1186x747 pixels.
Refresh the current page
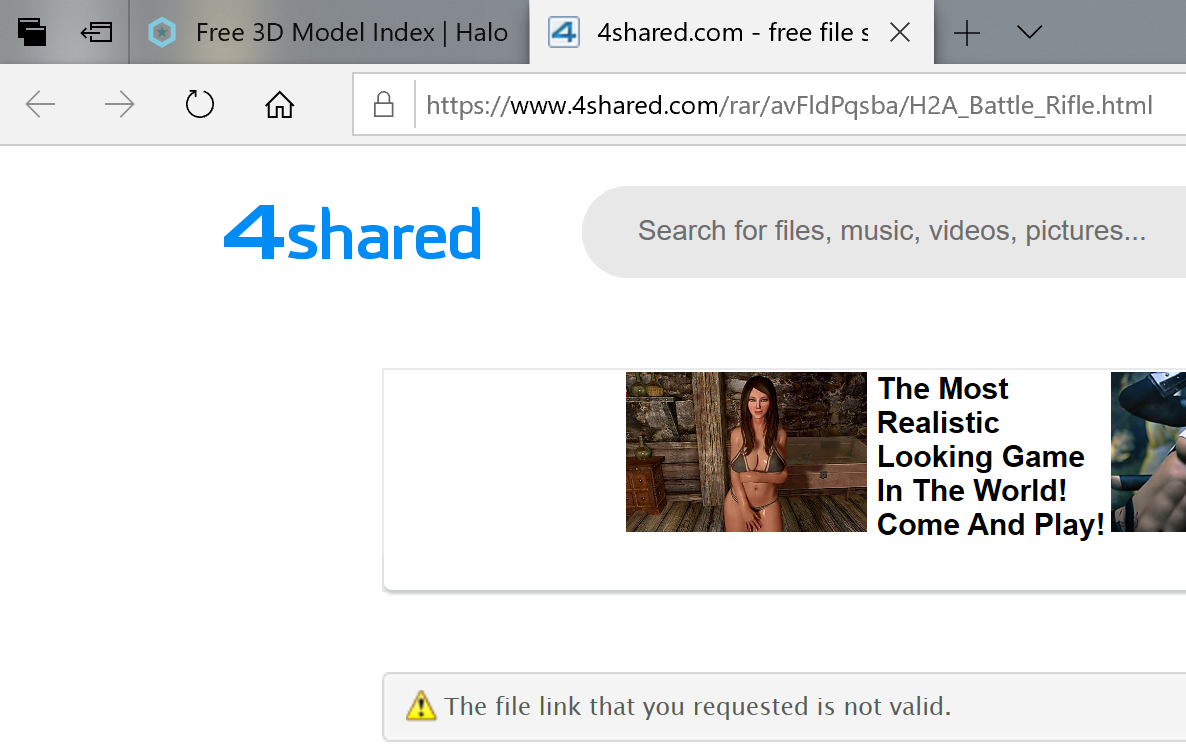pyautogui.click(x=200, y=104)
